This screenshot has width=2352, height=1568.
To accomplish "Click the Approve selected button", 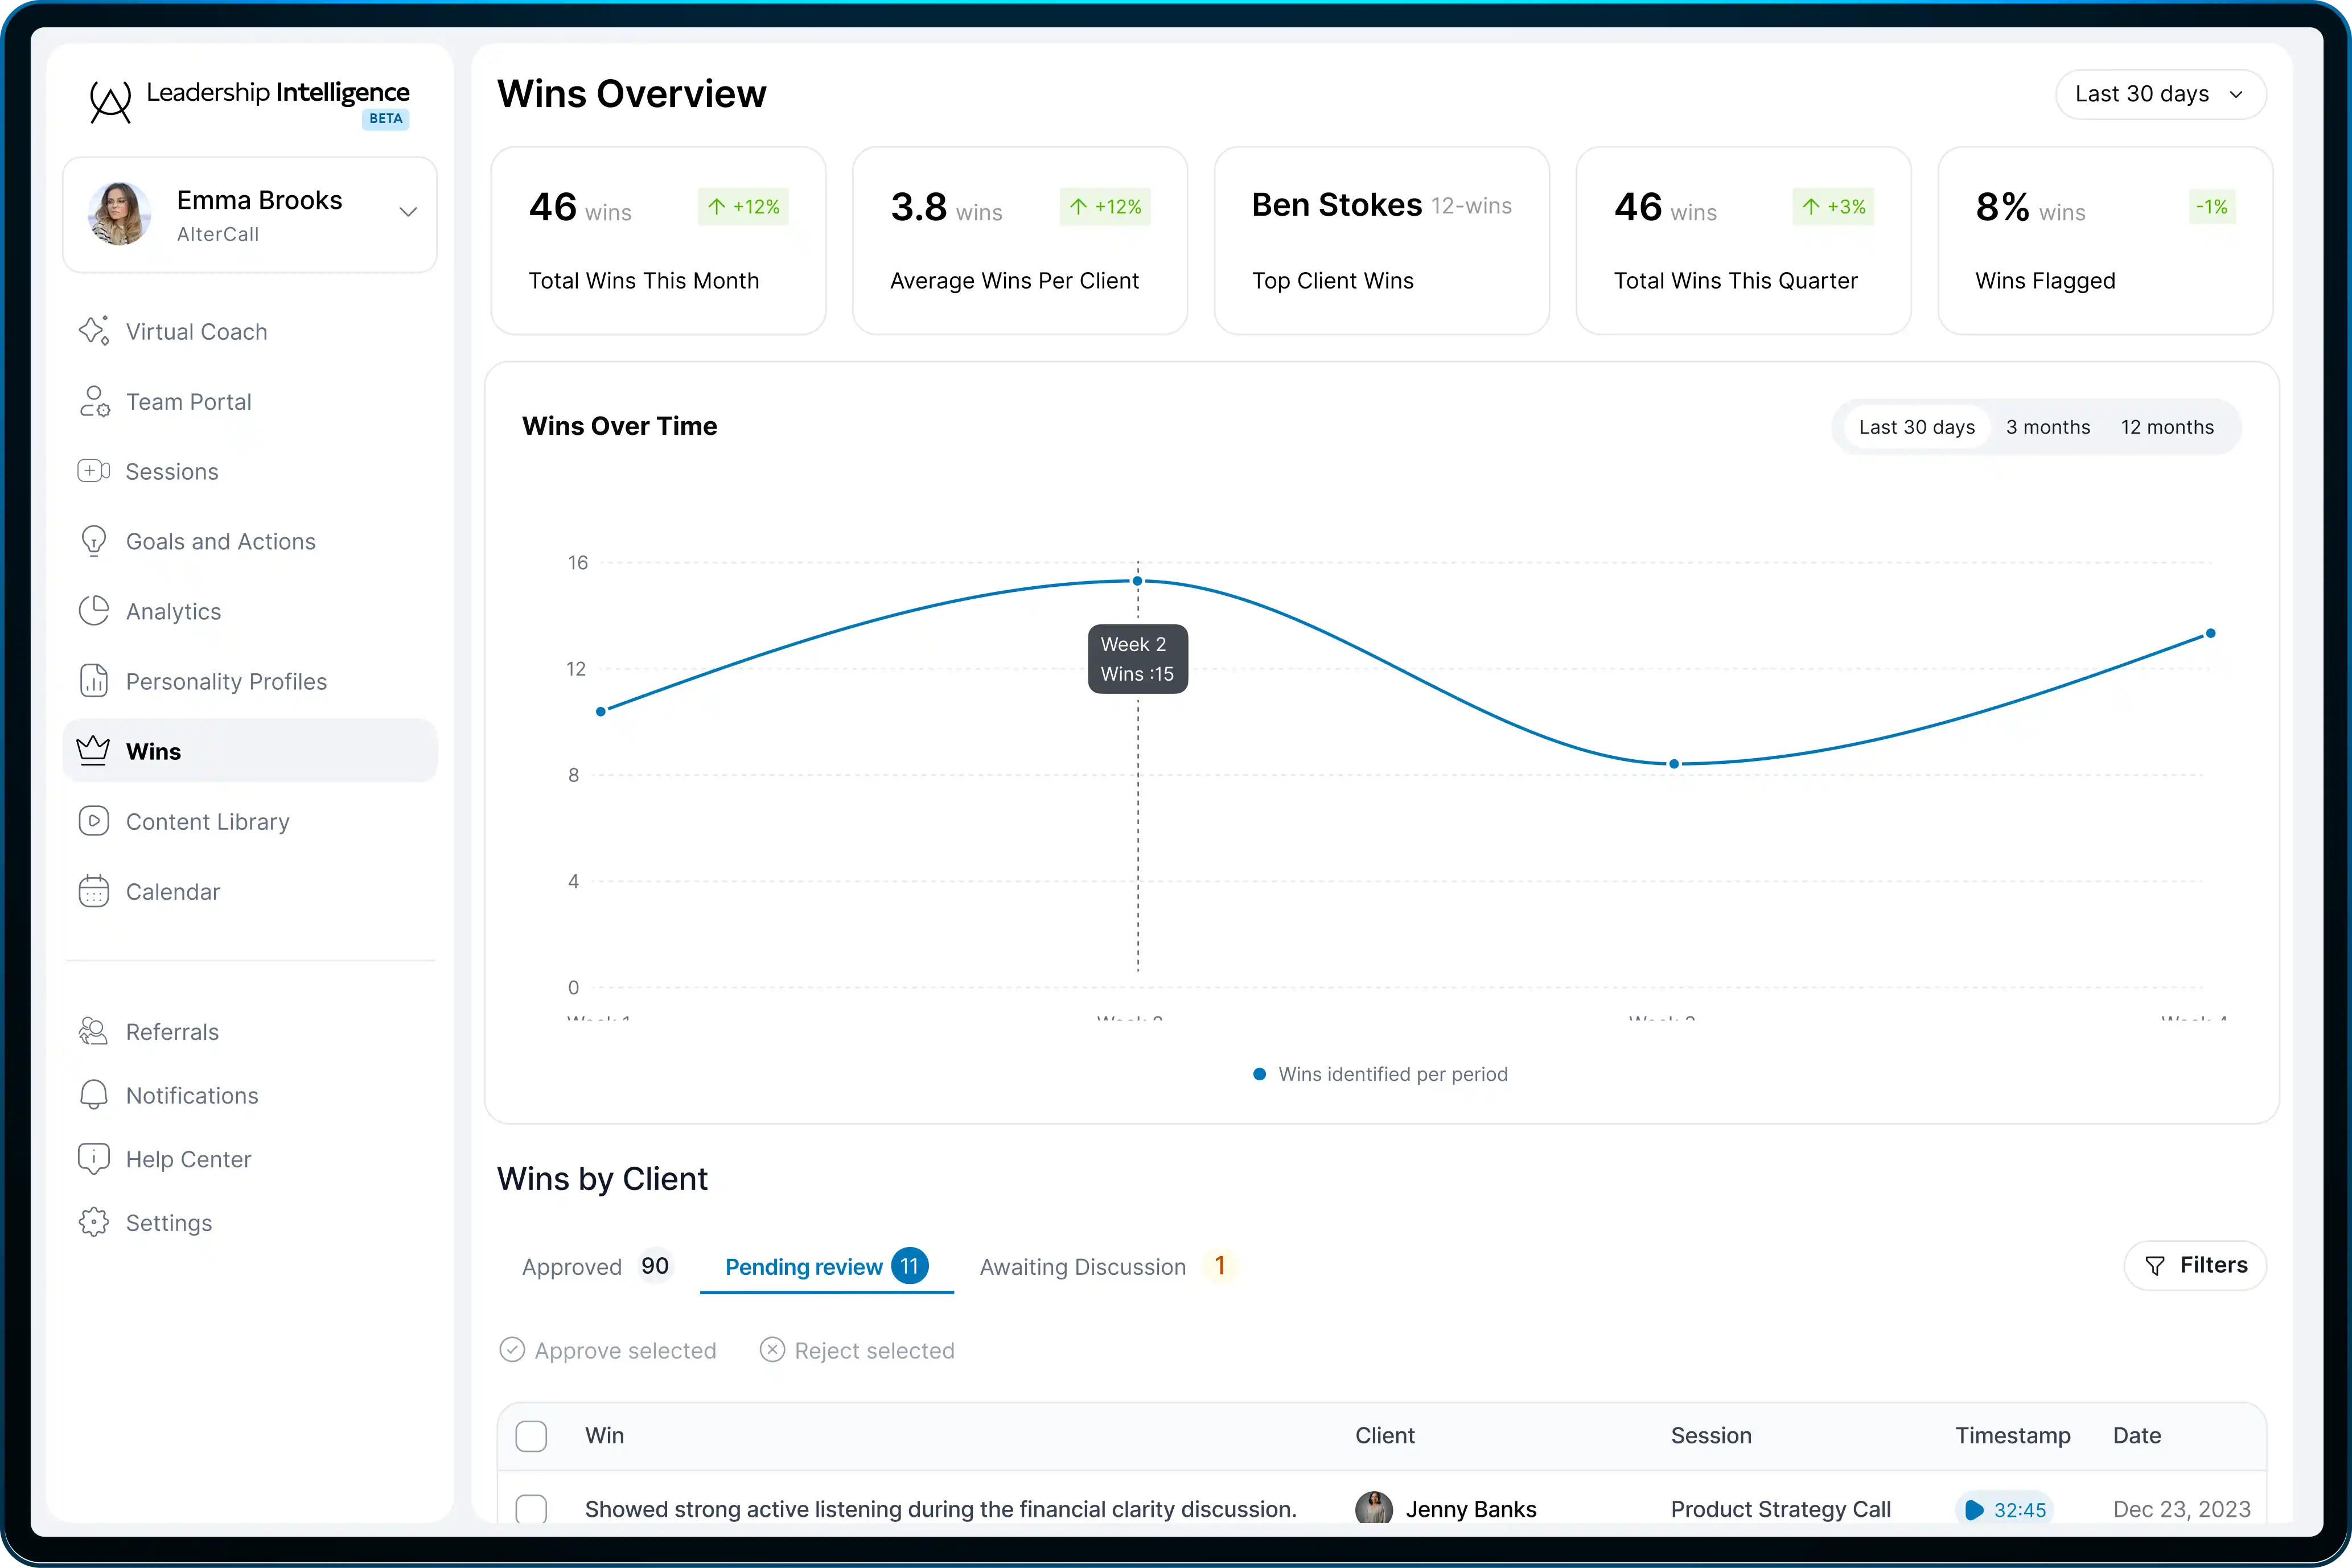I will [x=608, y=1350].
